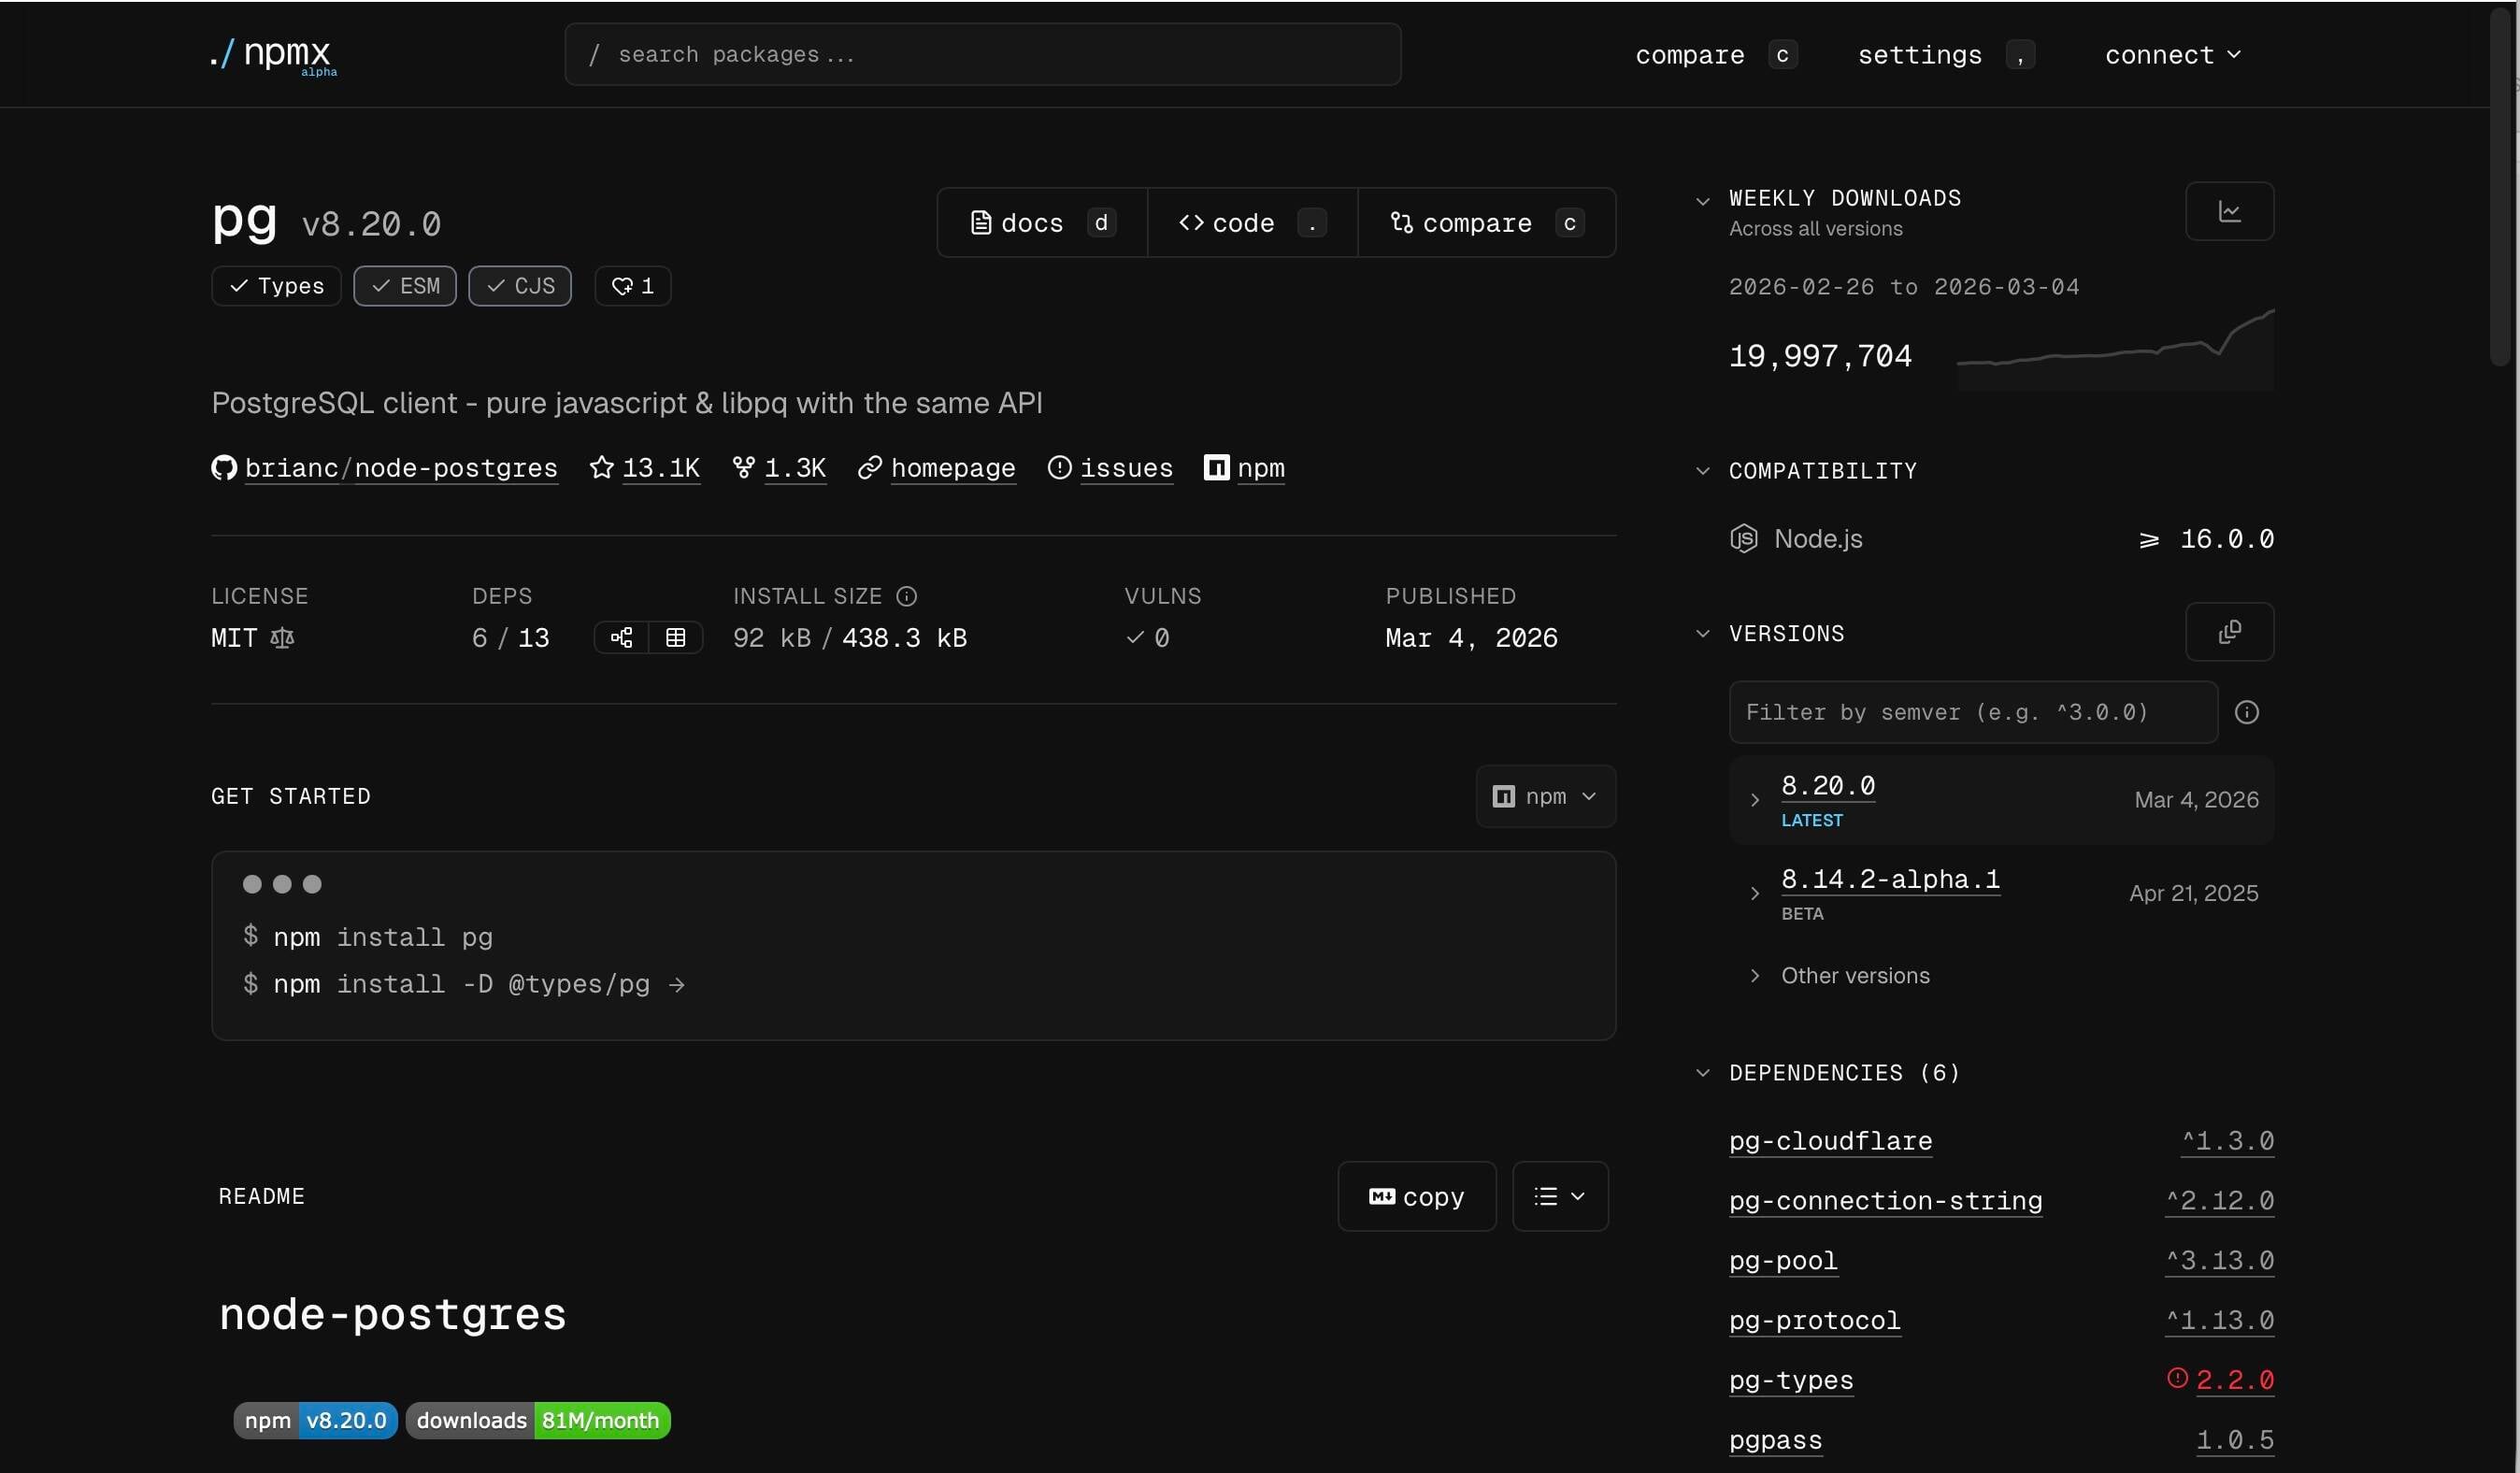The image size is (2520, 1473).
Task: Click the copy versions icon button
Action: [2229, 632]
